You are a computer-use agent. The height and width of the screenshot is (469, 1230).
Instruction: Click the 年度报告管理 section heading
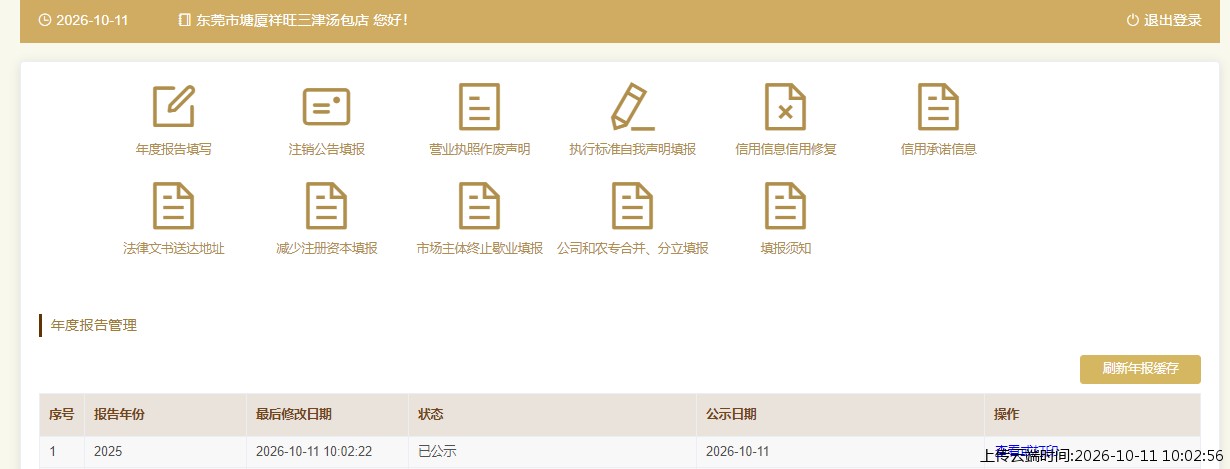click(94, 325)
